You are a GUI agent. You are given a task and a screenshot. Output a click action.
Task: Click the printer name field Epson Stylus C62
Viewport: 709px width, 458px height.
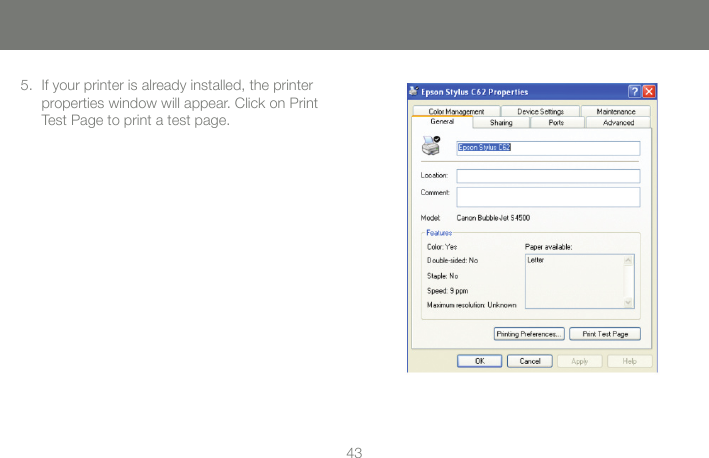click(548, 148)
